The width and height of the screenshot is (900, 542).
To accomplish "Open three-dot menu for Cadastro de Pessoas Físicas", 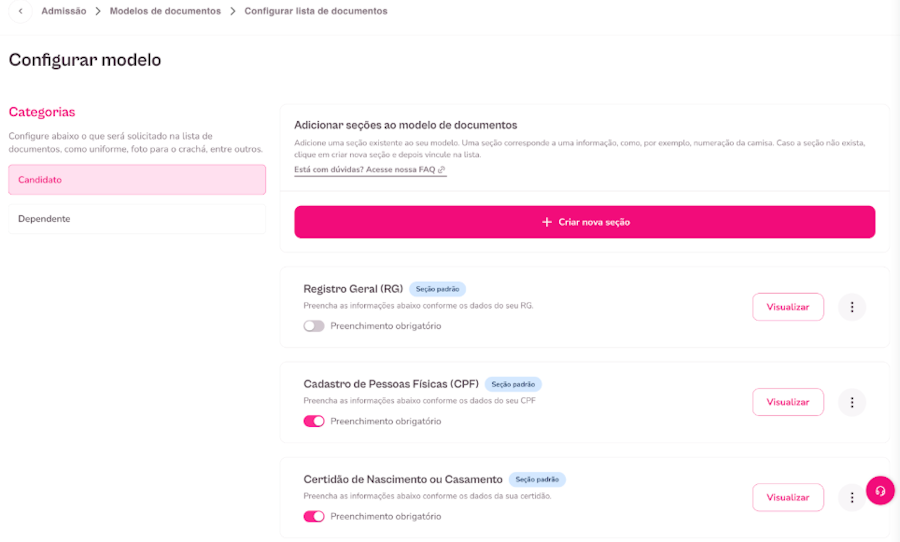I will click(852, 402).
